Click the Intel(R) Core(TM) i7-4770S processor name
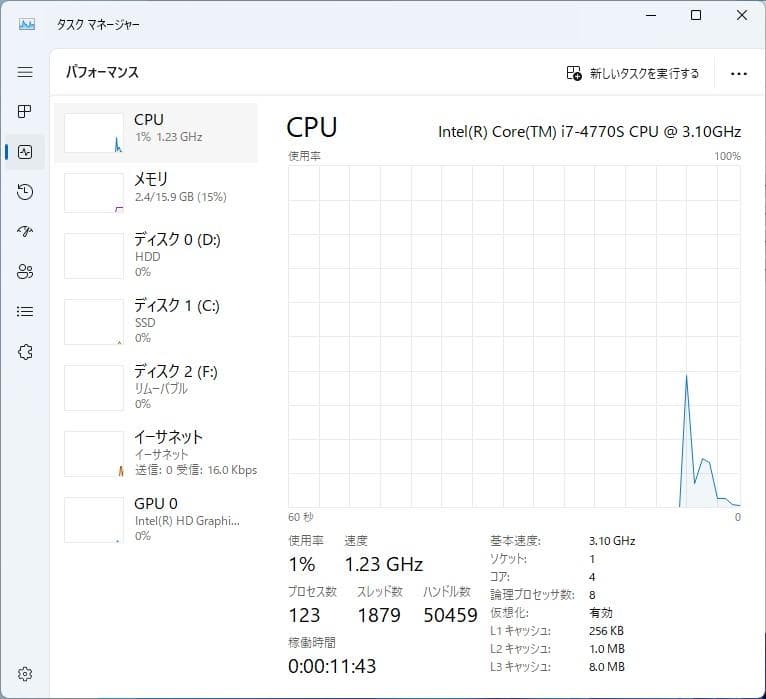Viewport: 766px width, 699px height. coord(590,132)
